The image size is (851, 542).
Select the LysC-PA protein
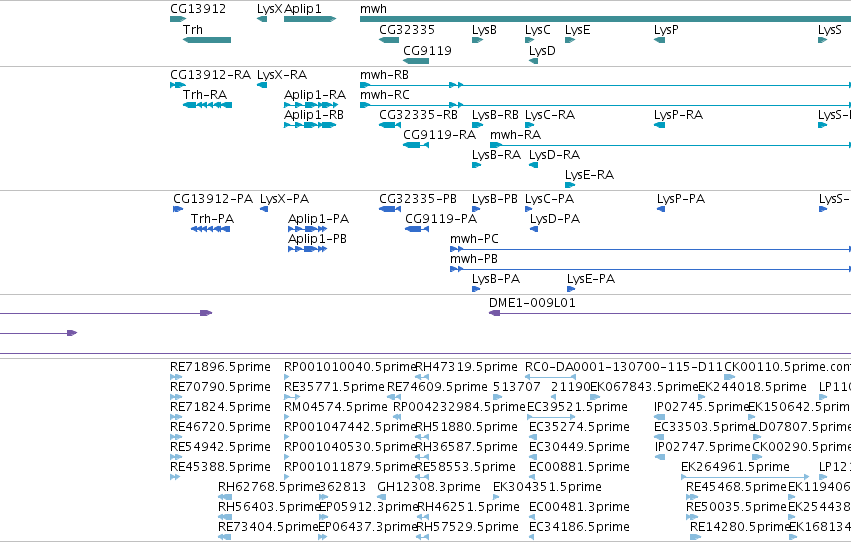pyautogui.click(x=529, y=209)
